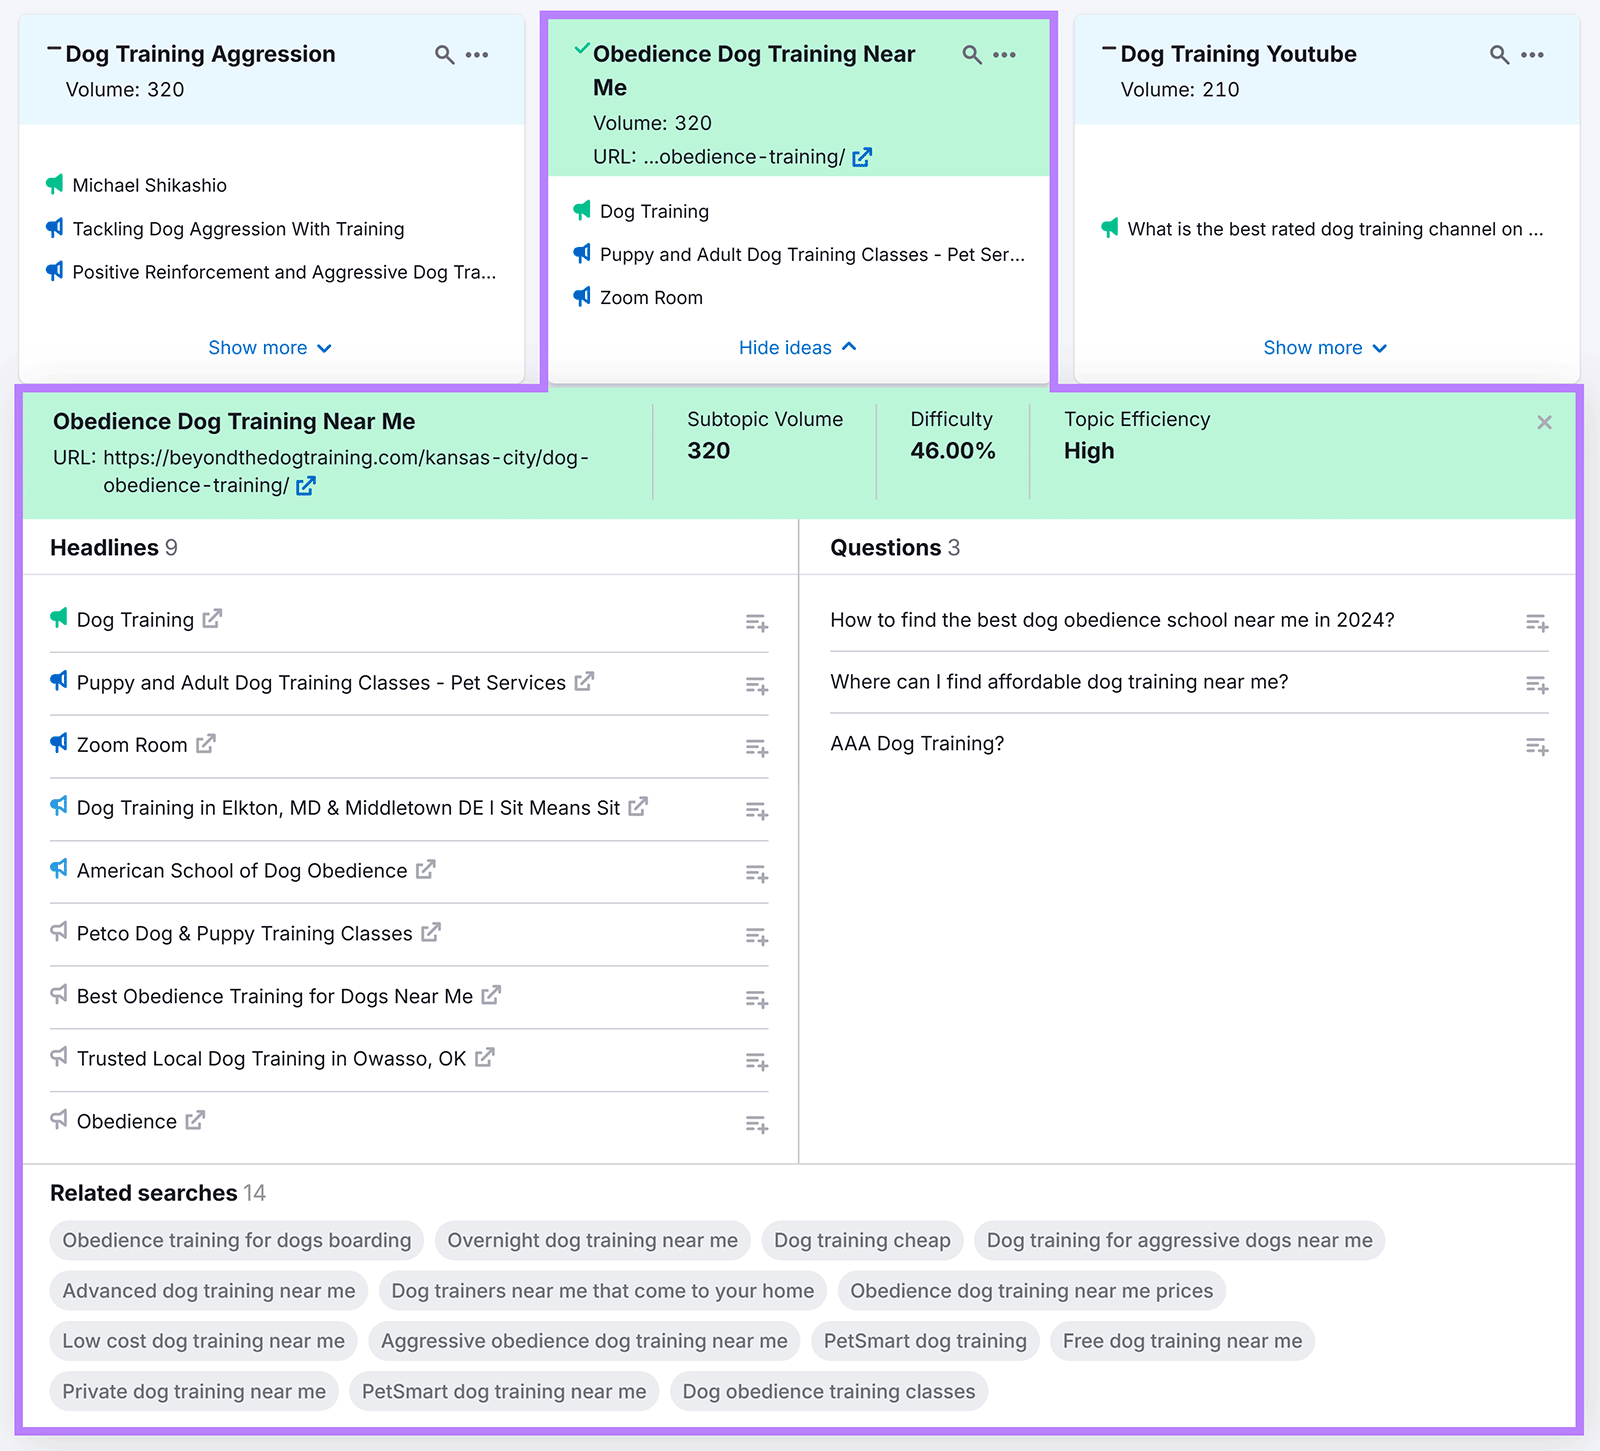Collapse Hide ideas on Obedience card
1600x1451 pixels.
tap(797, 347)
